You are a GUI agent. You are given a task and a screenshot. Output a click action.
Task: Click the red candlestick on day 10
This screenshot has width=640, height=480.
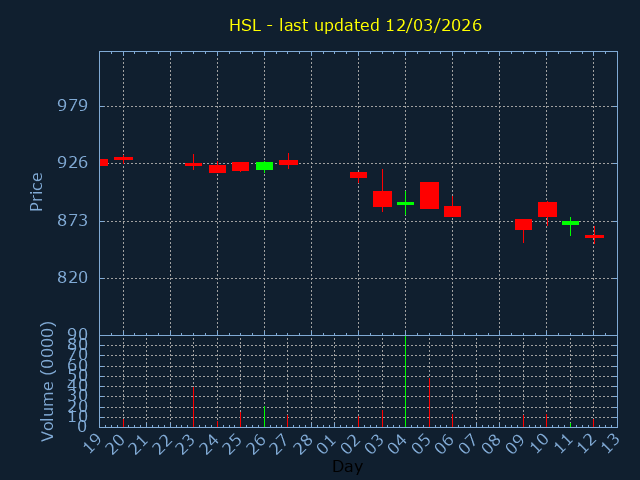(547, 209)
